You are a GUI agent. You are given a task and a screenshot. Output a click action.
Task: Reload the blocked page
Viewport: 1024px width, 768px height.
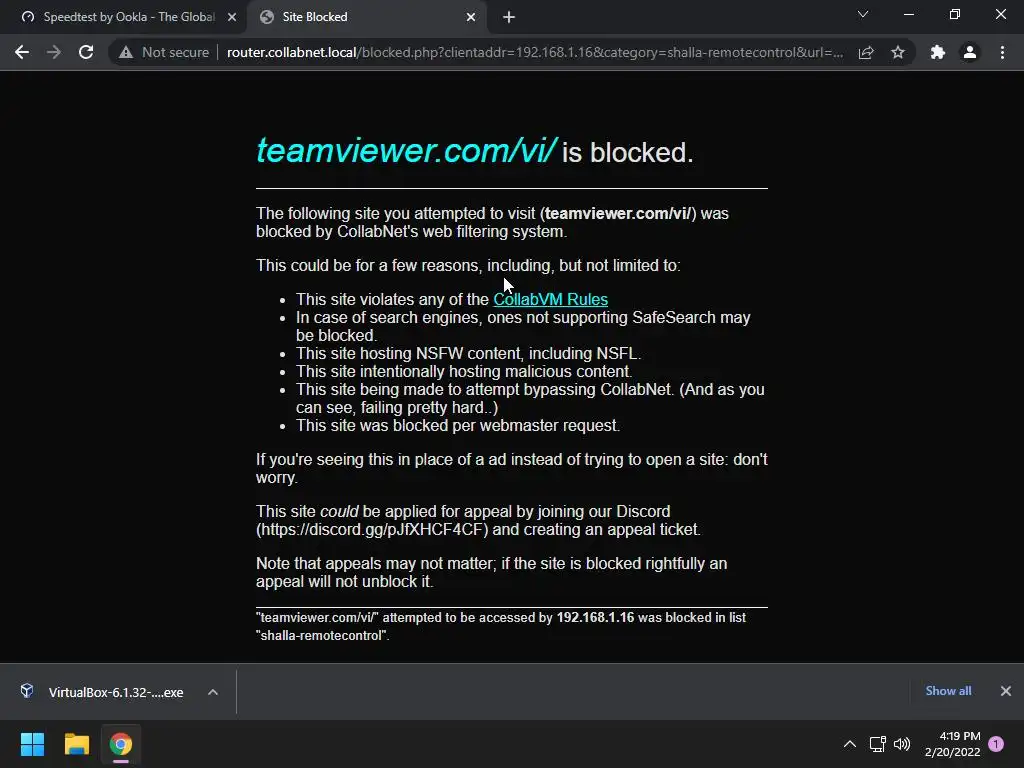click(86, 52)
